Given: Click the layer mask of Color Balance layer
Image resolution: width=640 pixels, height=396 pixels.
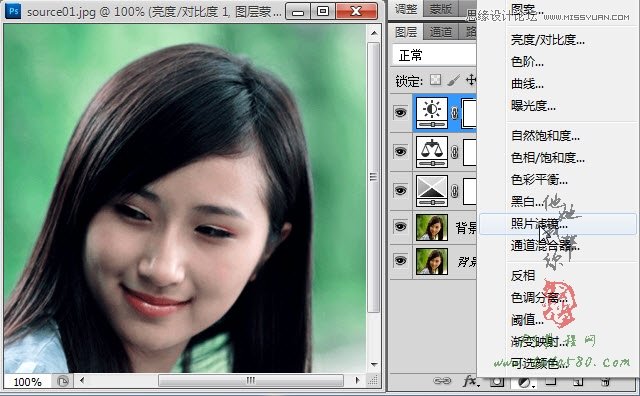Looking at the screenshot, I should click(469, 152).
